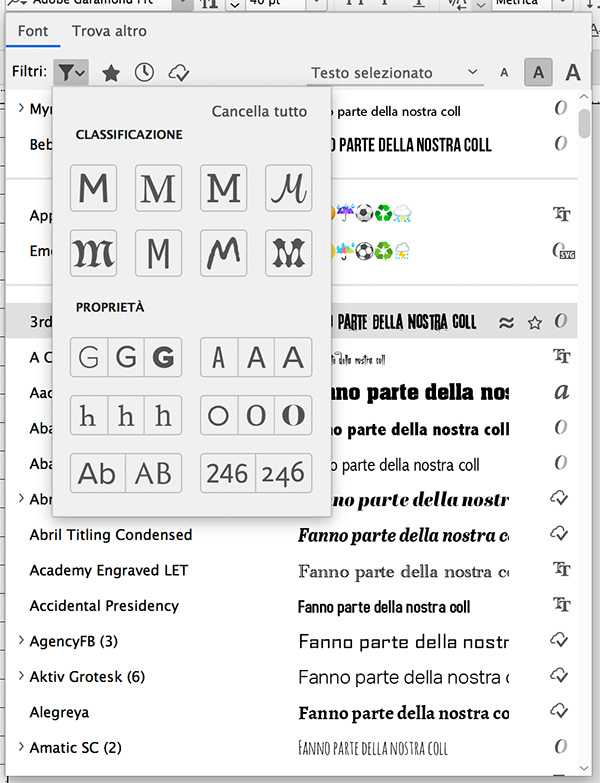Select medium width A property
This screenshot has height=783, width=600.
[x=256, y=357]
